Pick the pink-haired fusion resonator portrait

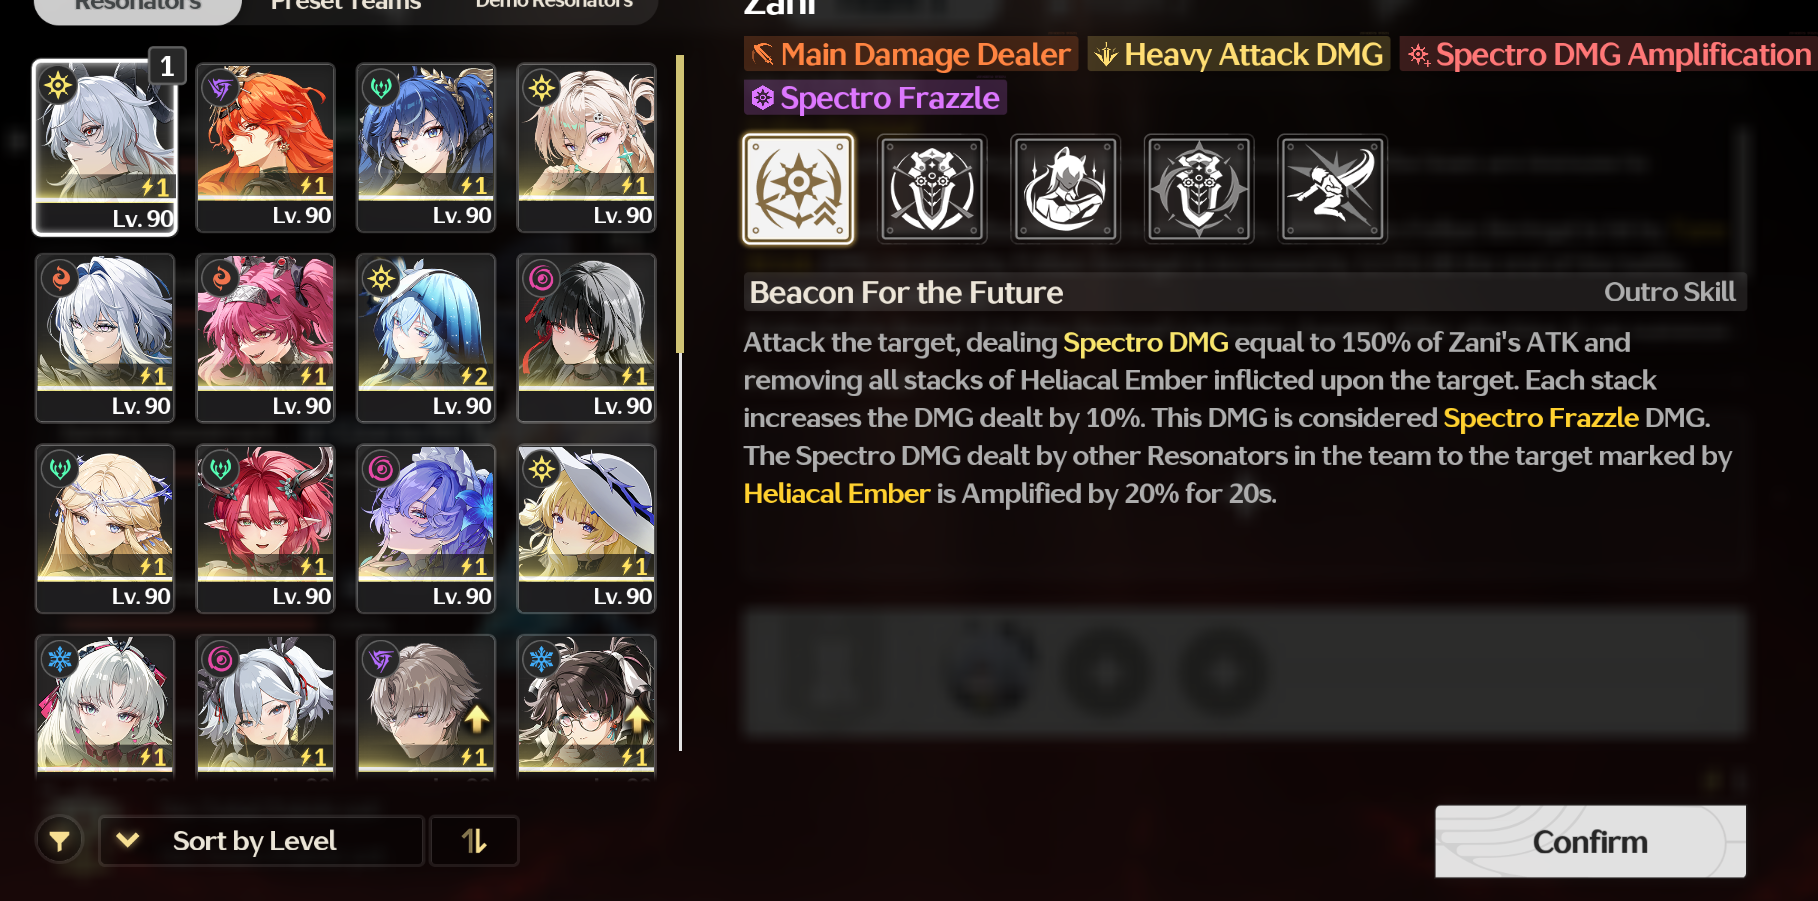tap(265, 338)
